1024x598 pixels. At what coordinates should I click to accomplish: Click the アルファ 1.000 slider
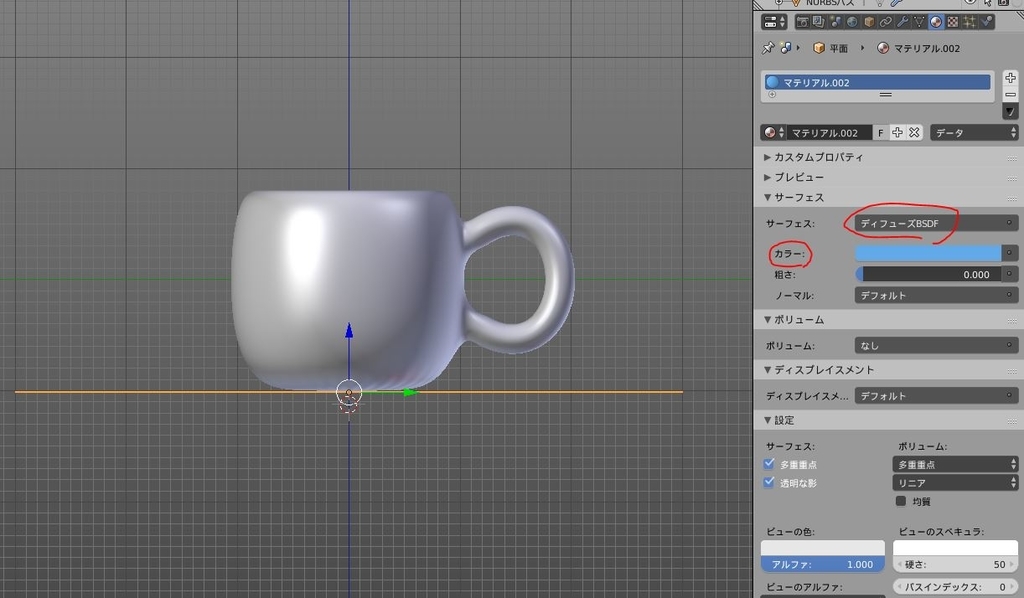(x=823, y=564)
